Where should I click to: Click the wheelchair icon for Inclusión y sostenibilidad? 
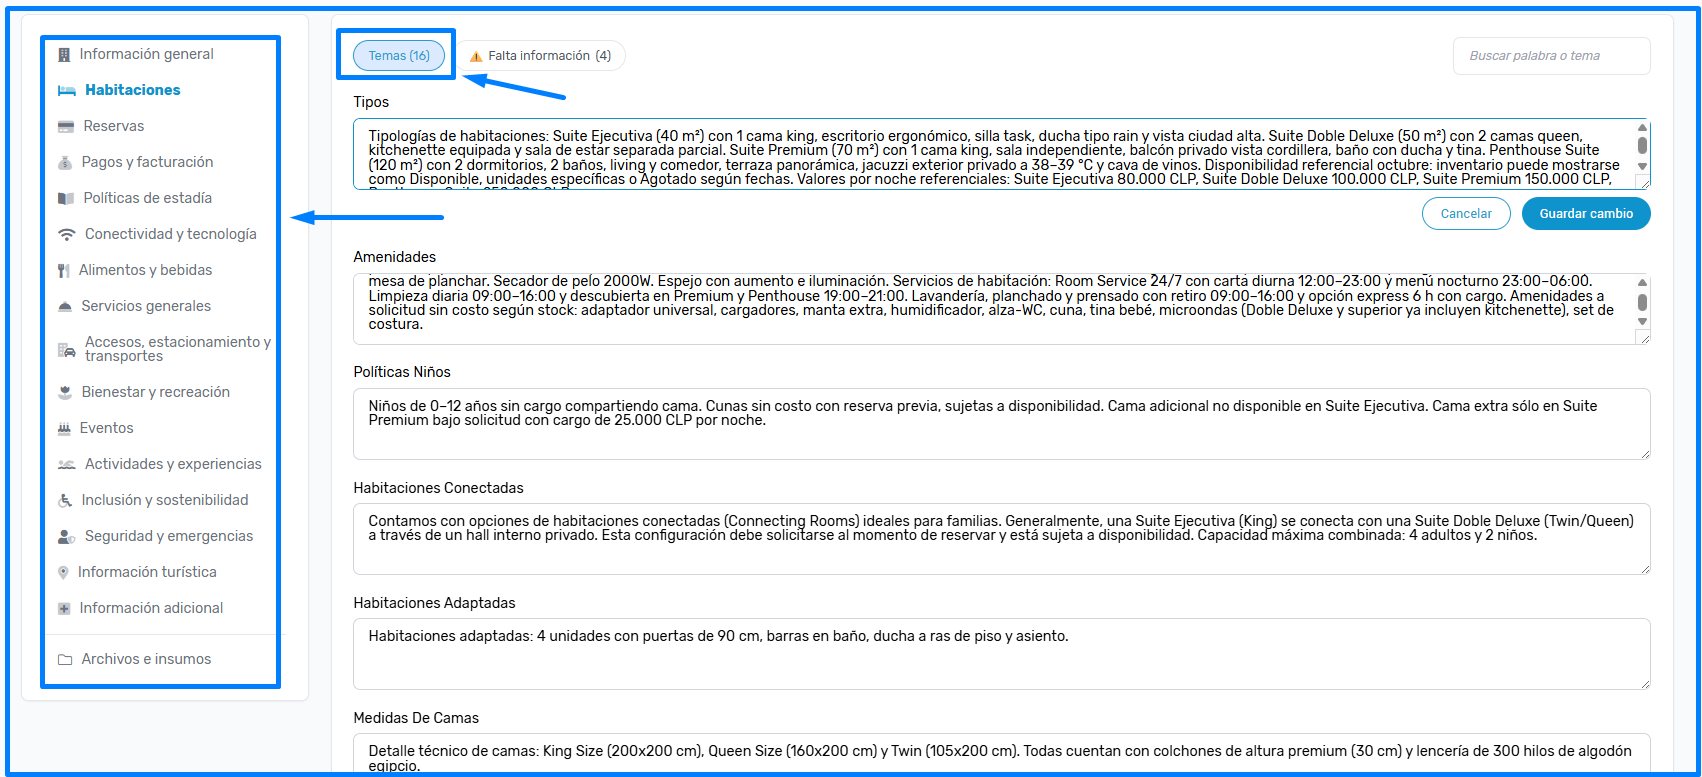pos(65,500)
